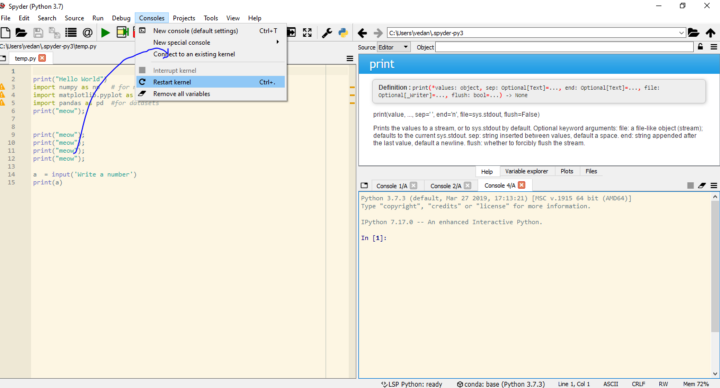The image size is (720, 388).
Task: Open the PYTHONPATH manager Python icon
Action: (343, 33)
